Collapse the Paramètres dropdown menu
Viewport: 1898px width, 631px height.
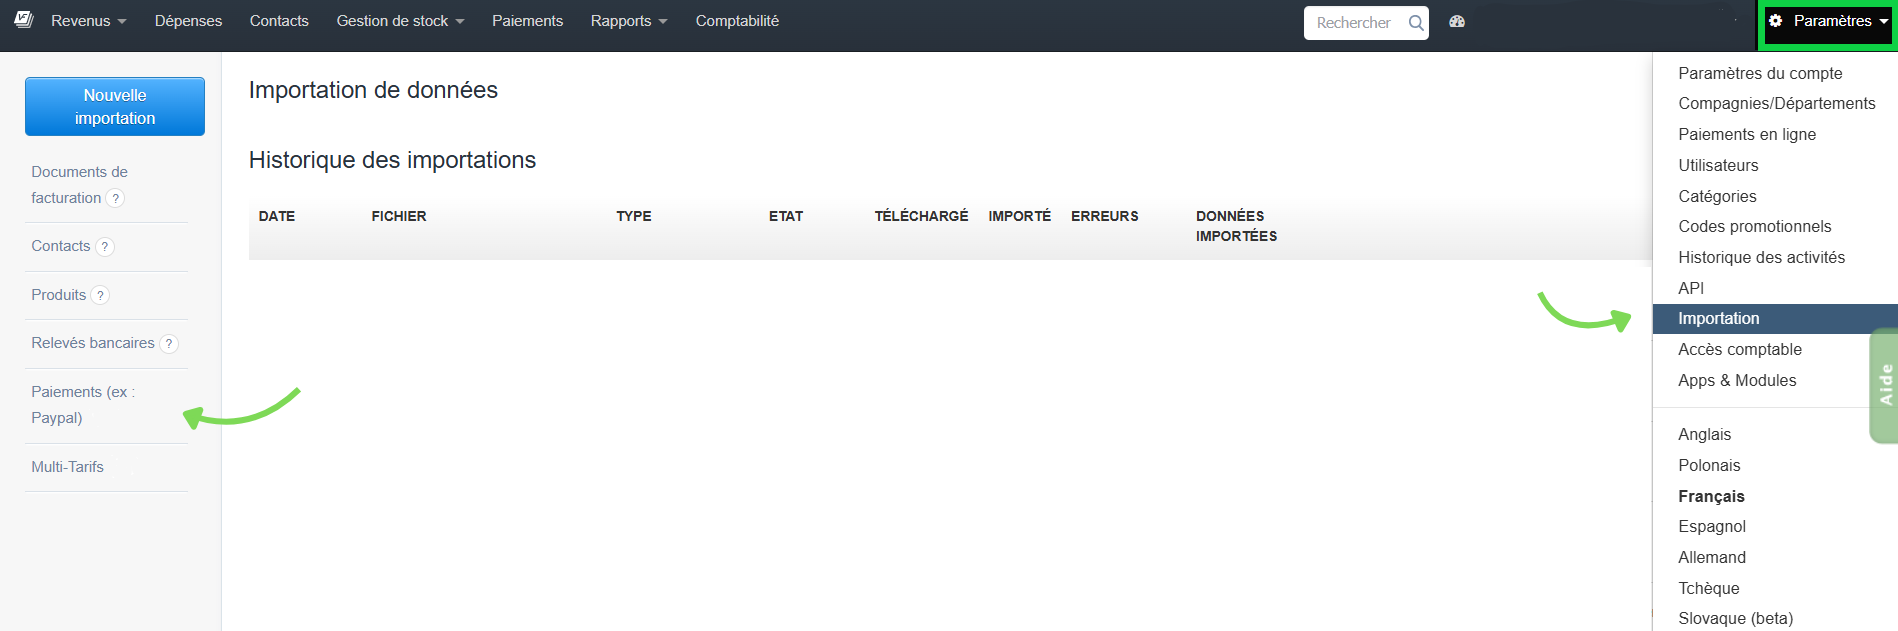coord(1828,21)
